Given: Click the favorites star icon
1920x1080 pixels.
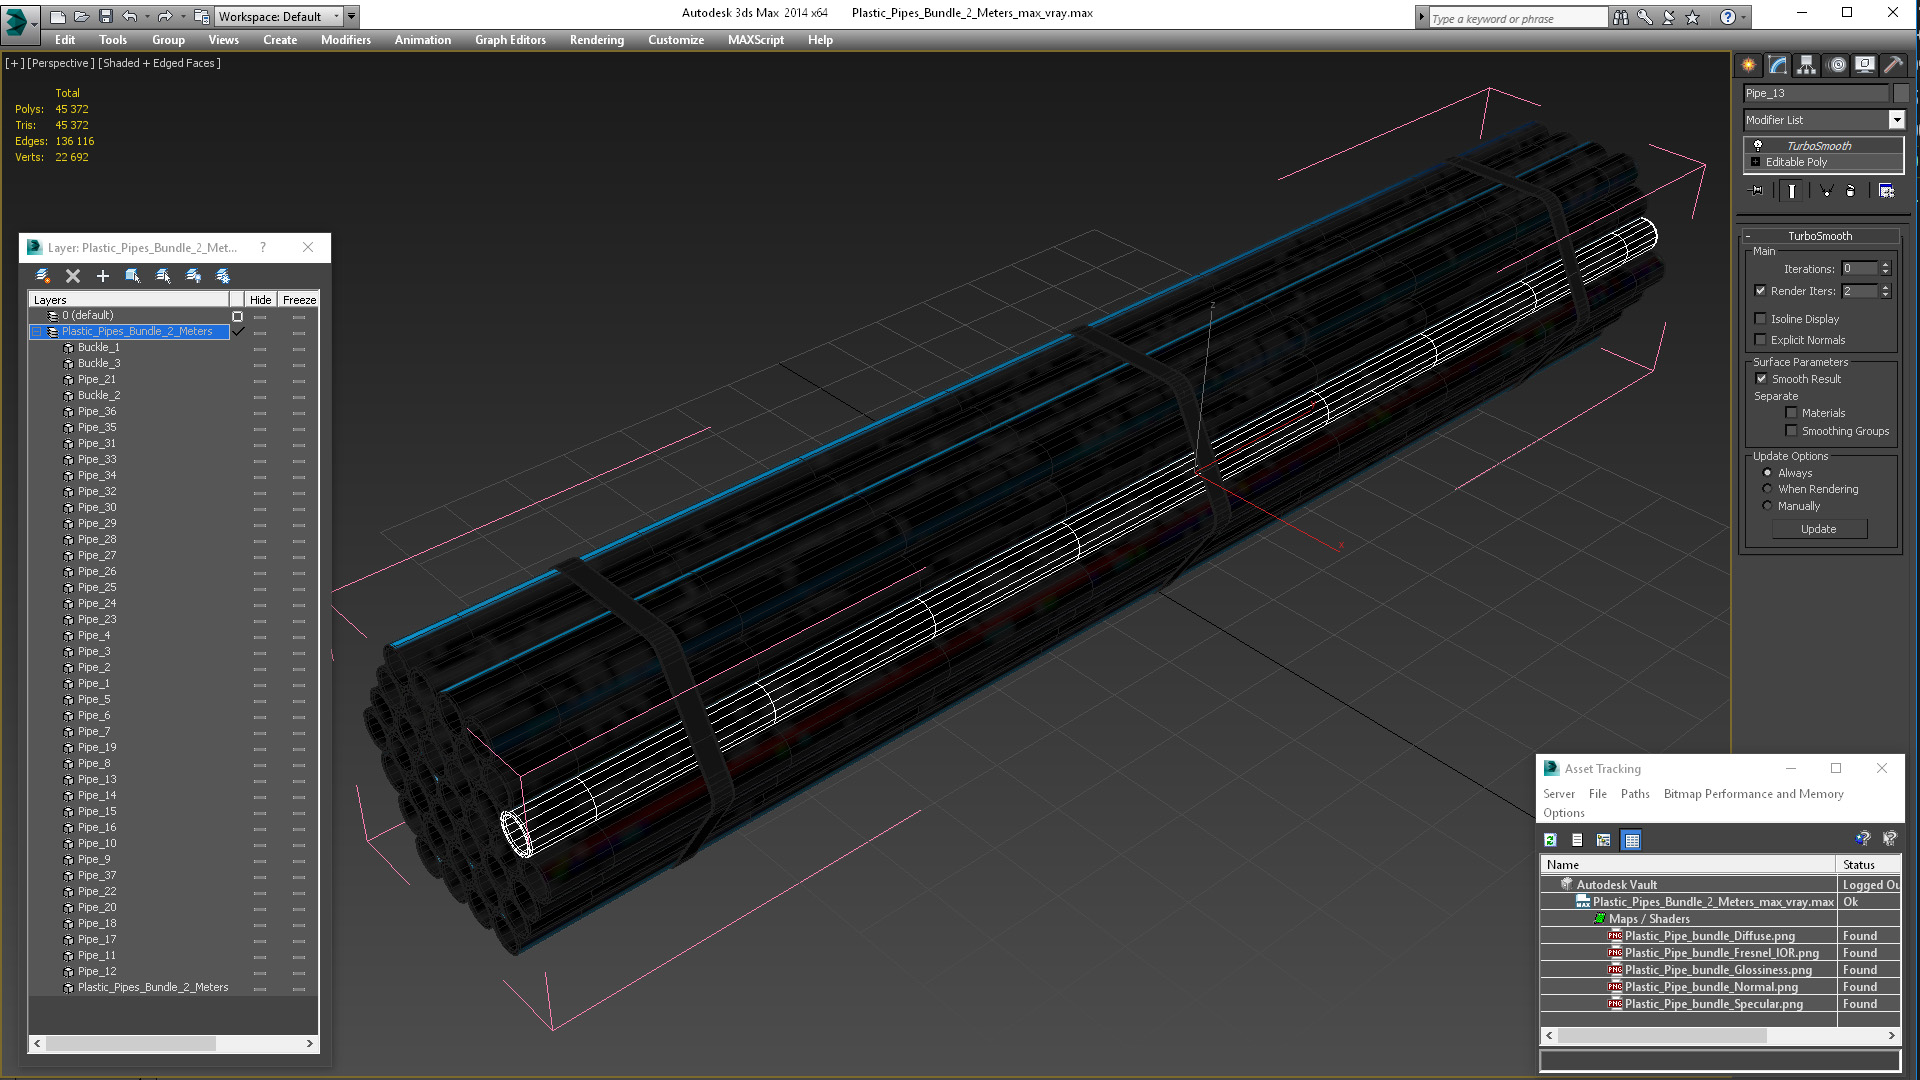Looking at the screenshot, I should (1692, 17).
